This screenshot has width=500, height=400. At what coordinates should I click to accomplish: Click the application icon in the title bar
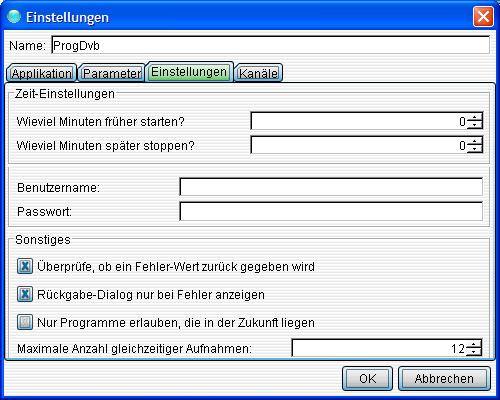[x=14, y=17]
